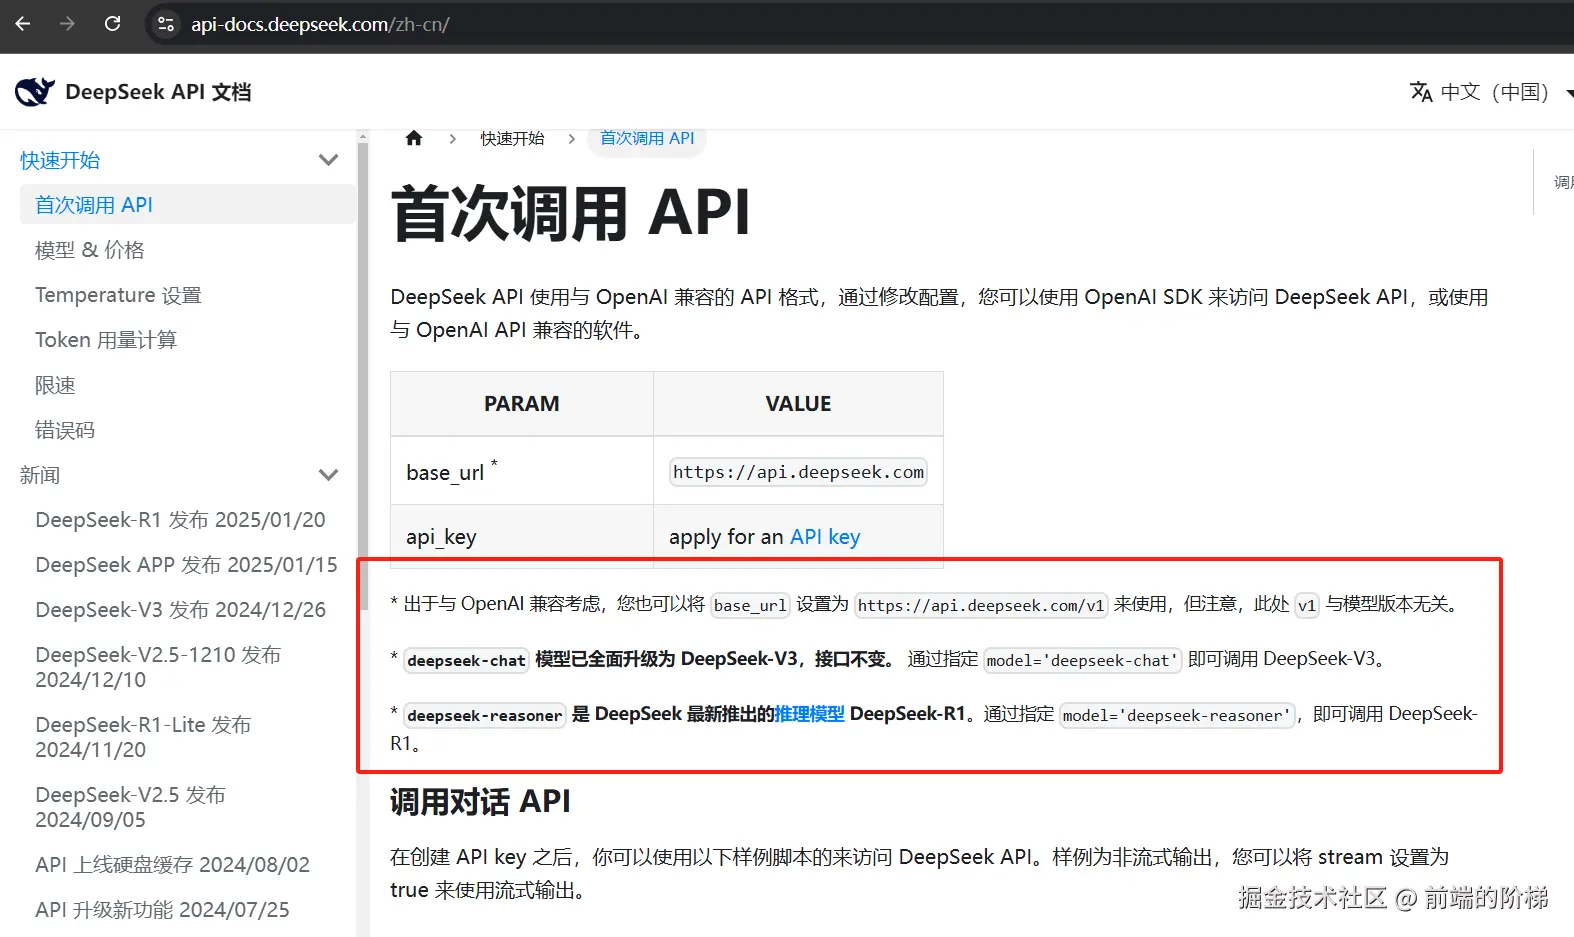1574x937 pixels.
Task: Open 错误码 sidebar item
Action: [x=65, y=430]
